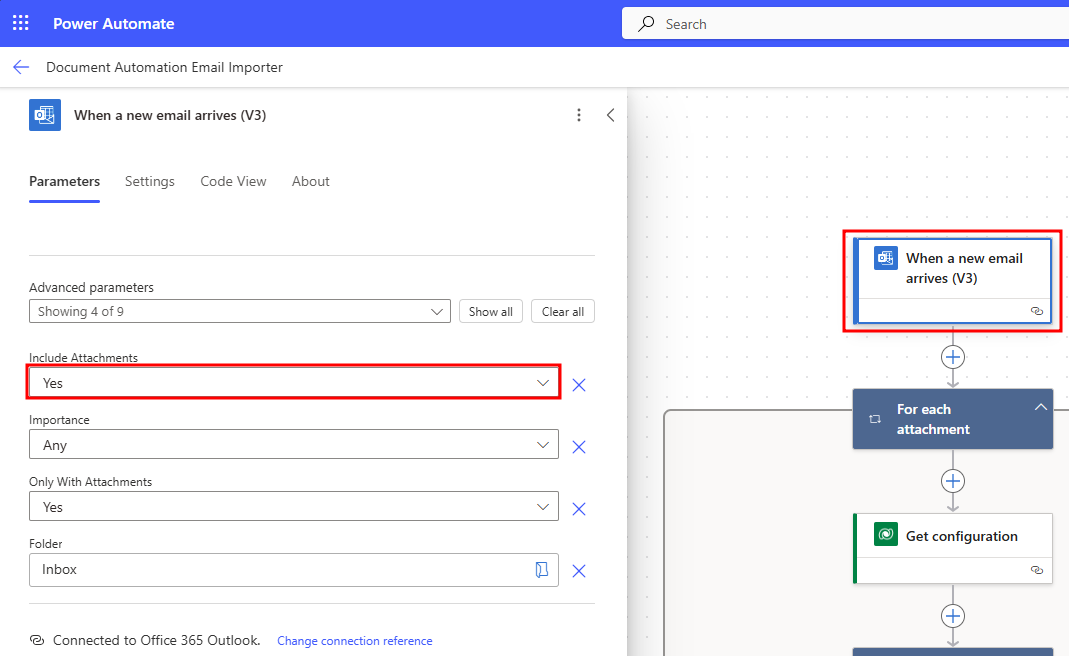Switch to the Settings tab
The image size is (1069, 656).
(x=149, y=181)
